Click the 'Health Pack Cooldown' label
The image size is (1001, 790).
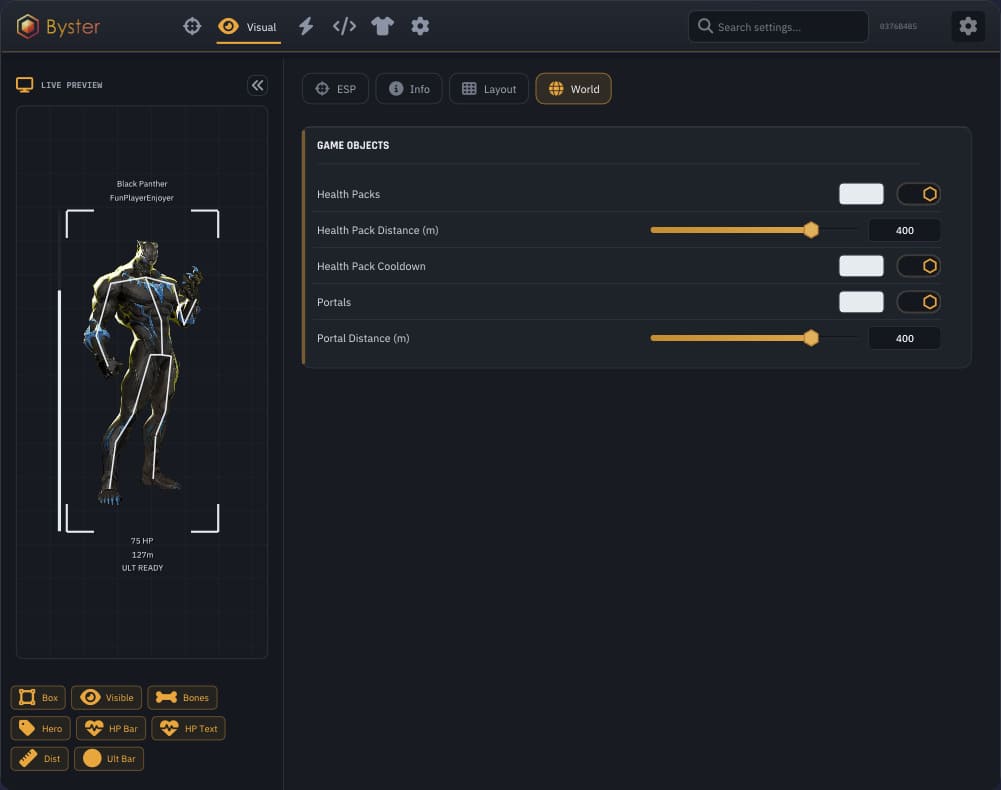click(x=371, y=266)
